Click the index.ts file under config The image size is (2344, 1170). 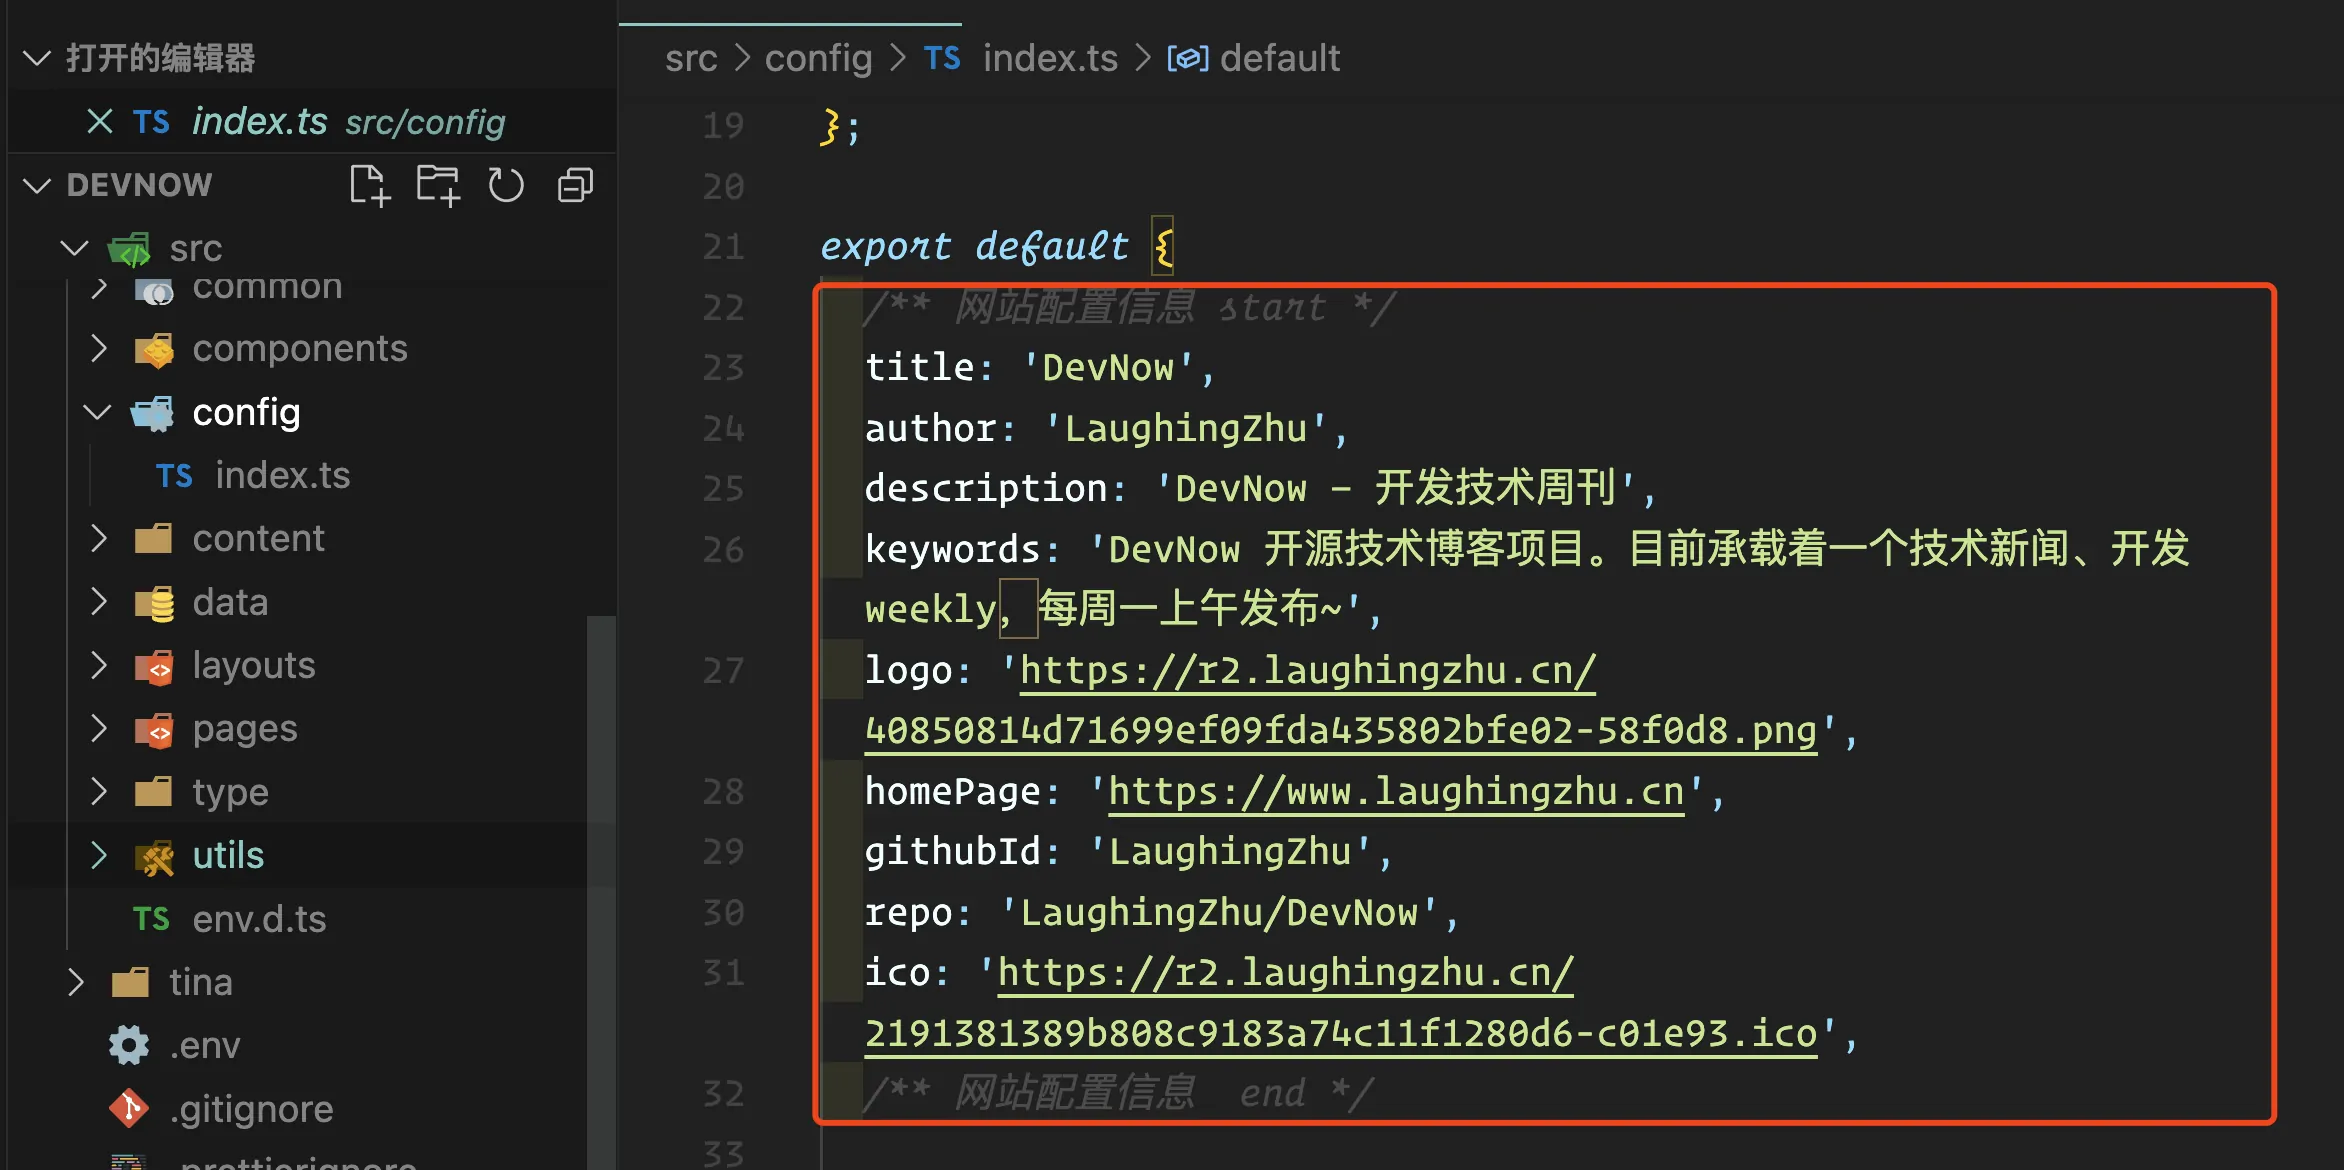click(x=282, y=475)
